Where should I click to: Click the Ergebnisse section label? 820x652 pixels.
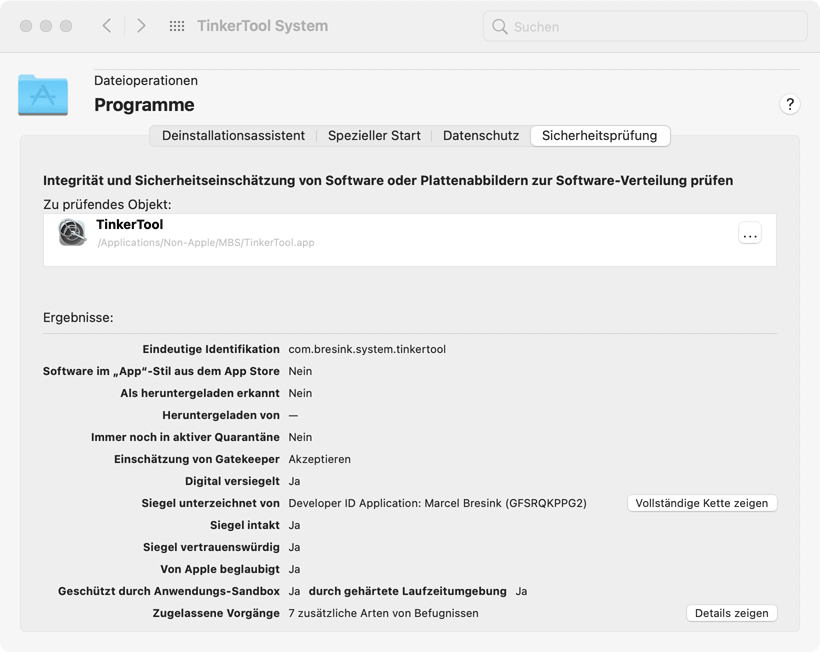(x=78, y=317)
